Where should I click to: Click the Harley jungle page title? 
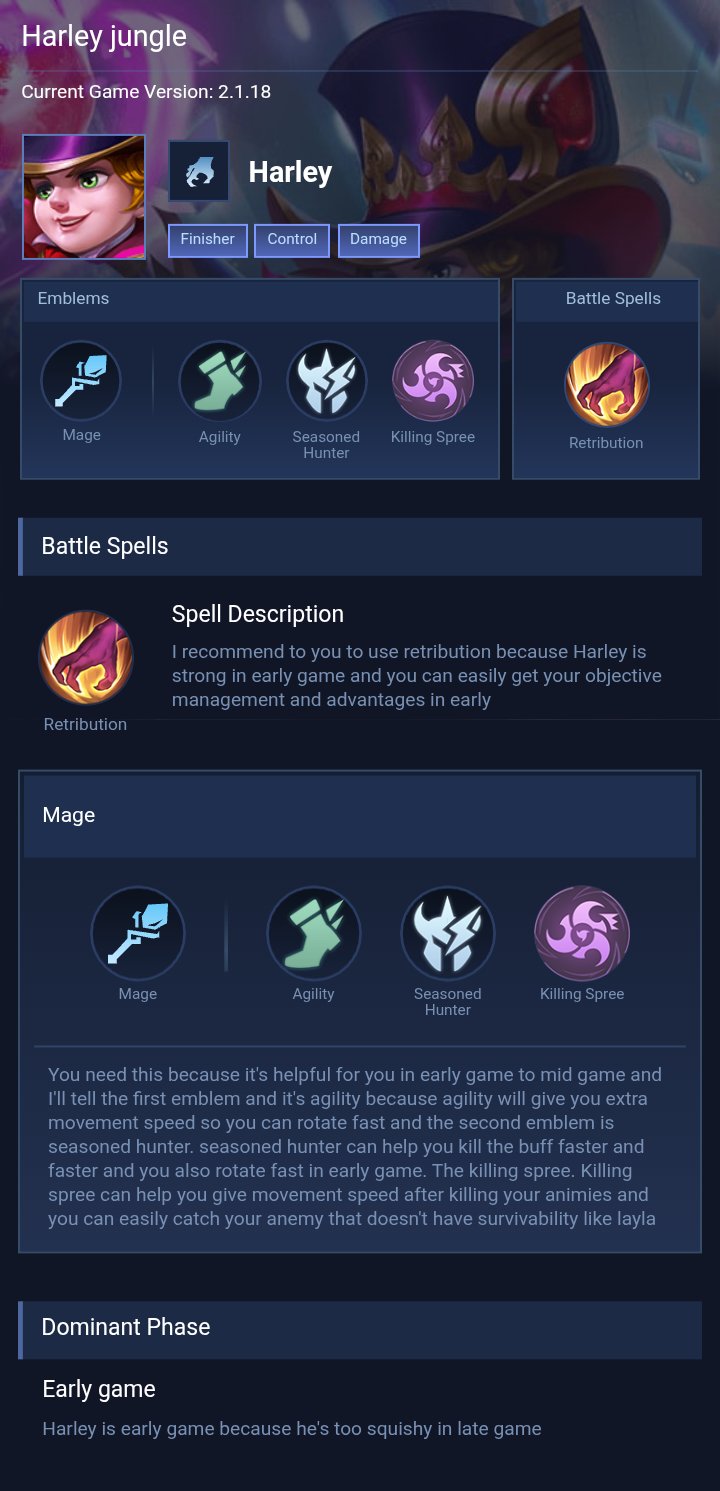tap(104, 37)
